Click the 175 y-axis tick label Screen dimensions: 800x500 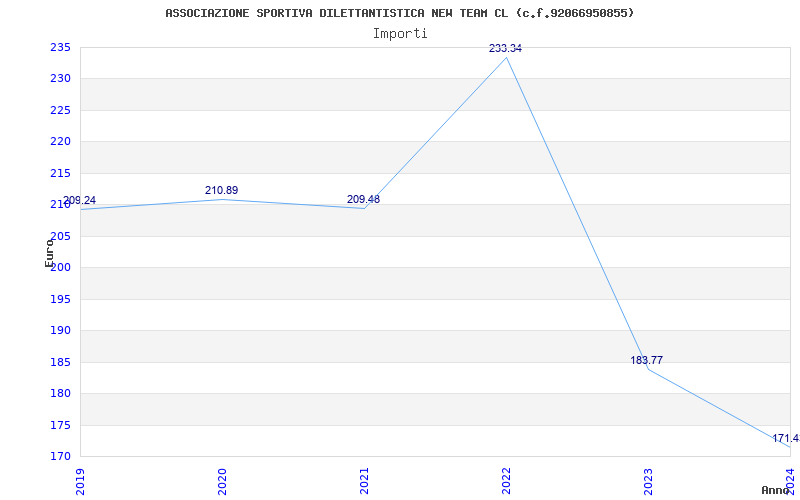[x=60, y=426]
